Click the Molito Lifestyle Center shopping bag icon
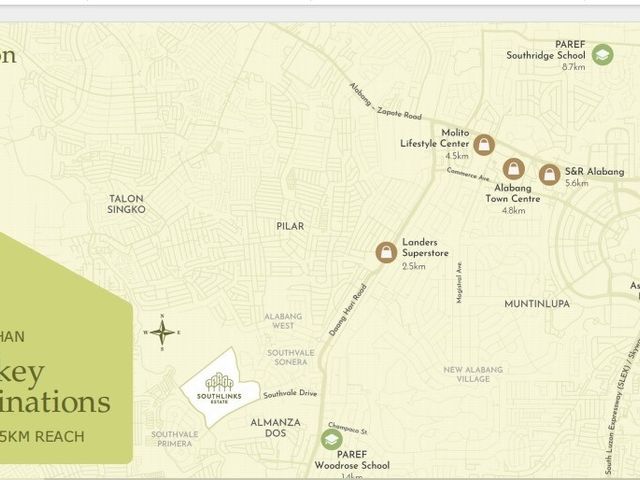This screenshot has height=480, width=640. coord(484,144)
